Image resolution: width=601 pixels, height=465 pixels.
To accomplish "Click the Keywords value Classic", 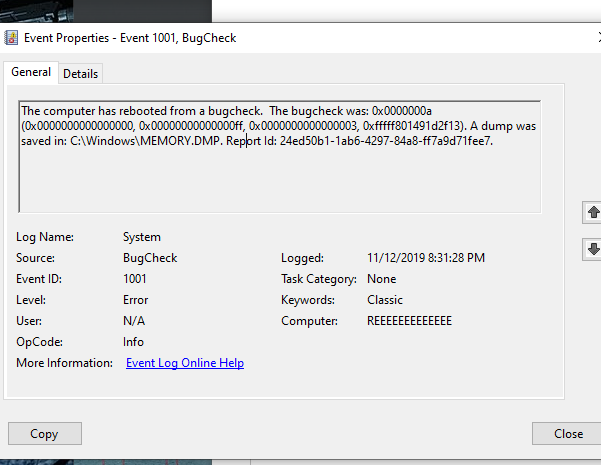I will coord(385,300).
